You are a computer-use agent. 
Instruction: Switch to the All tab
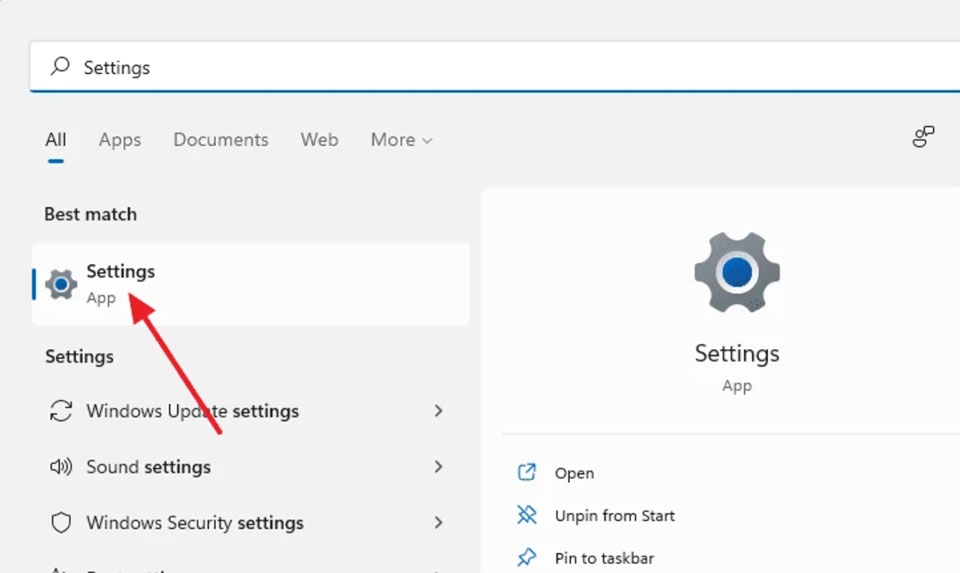56,140
